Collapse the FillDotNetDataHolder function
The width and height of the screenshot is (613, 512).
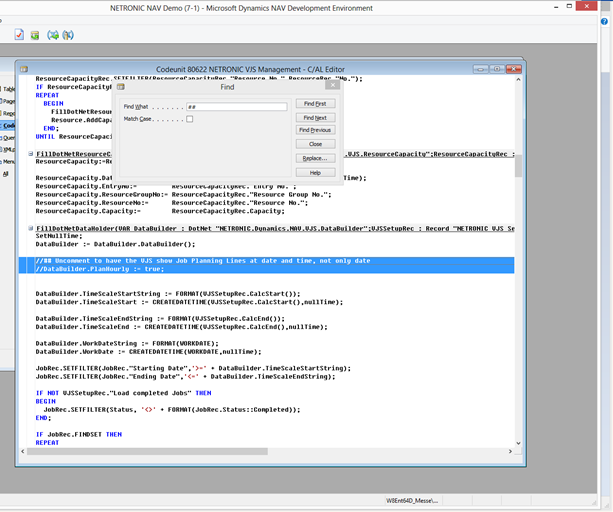[x=30, y=228]
